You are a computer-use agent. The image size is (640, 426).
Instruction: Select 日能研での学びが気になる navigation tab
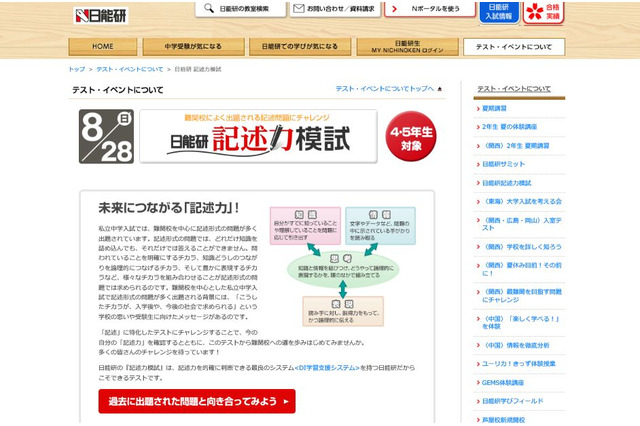[300, 47]
